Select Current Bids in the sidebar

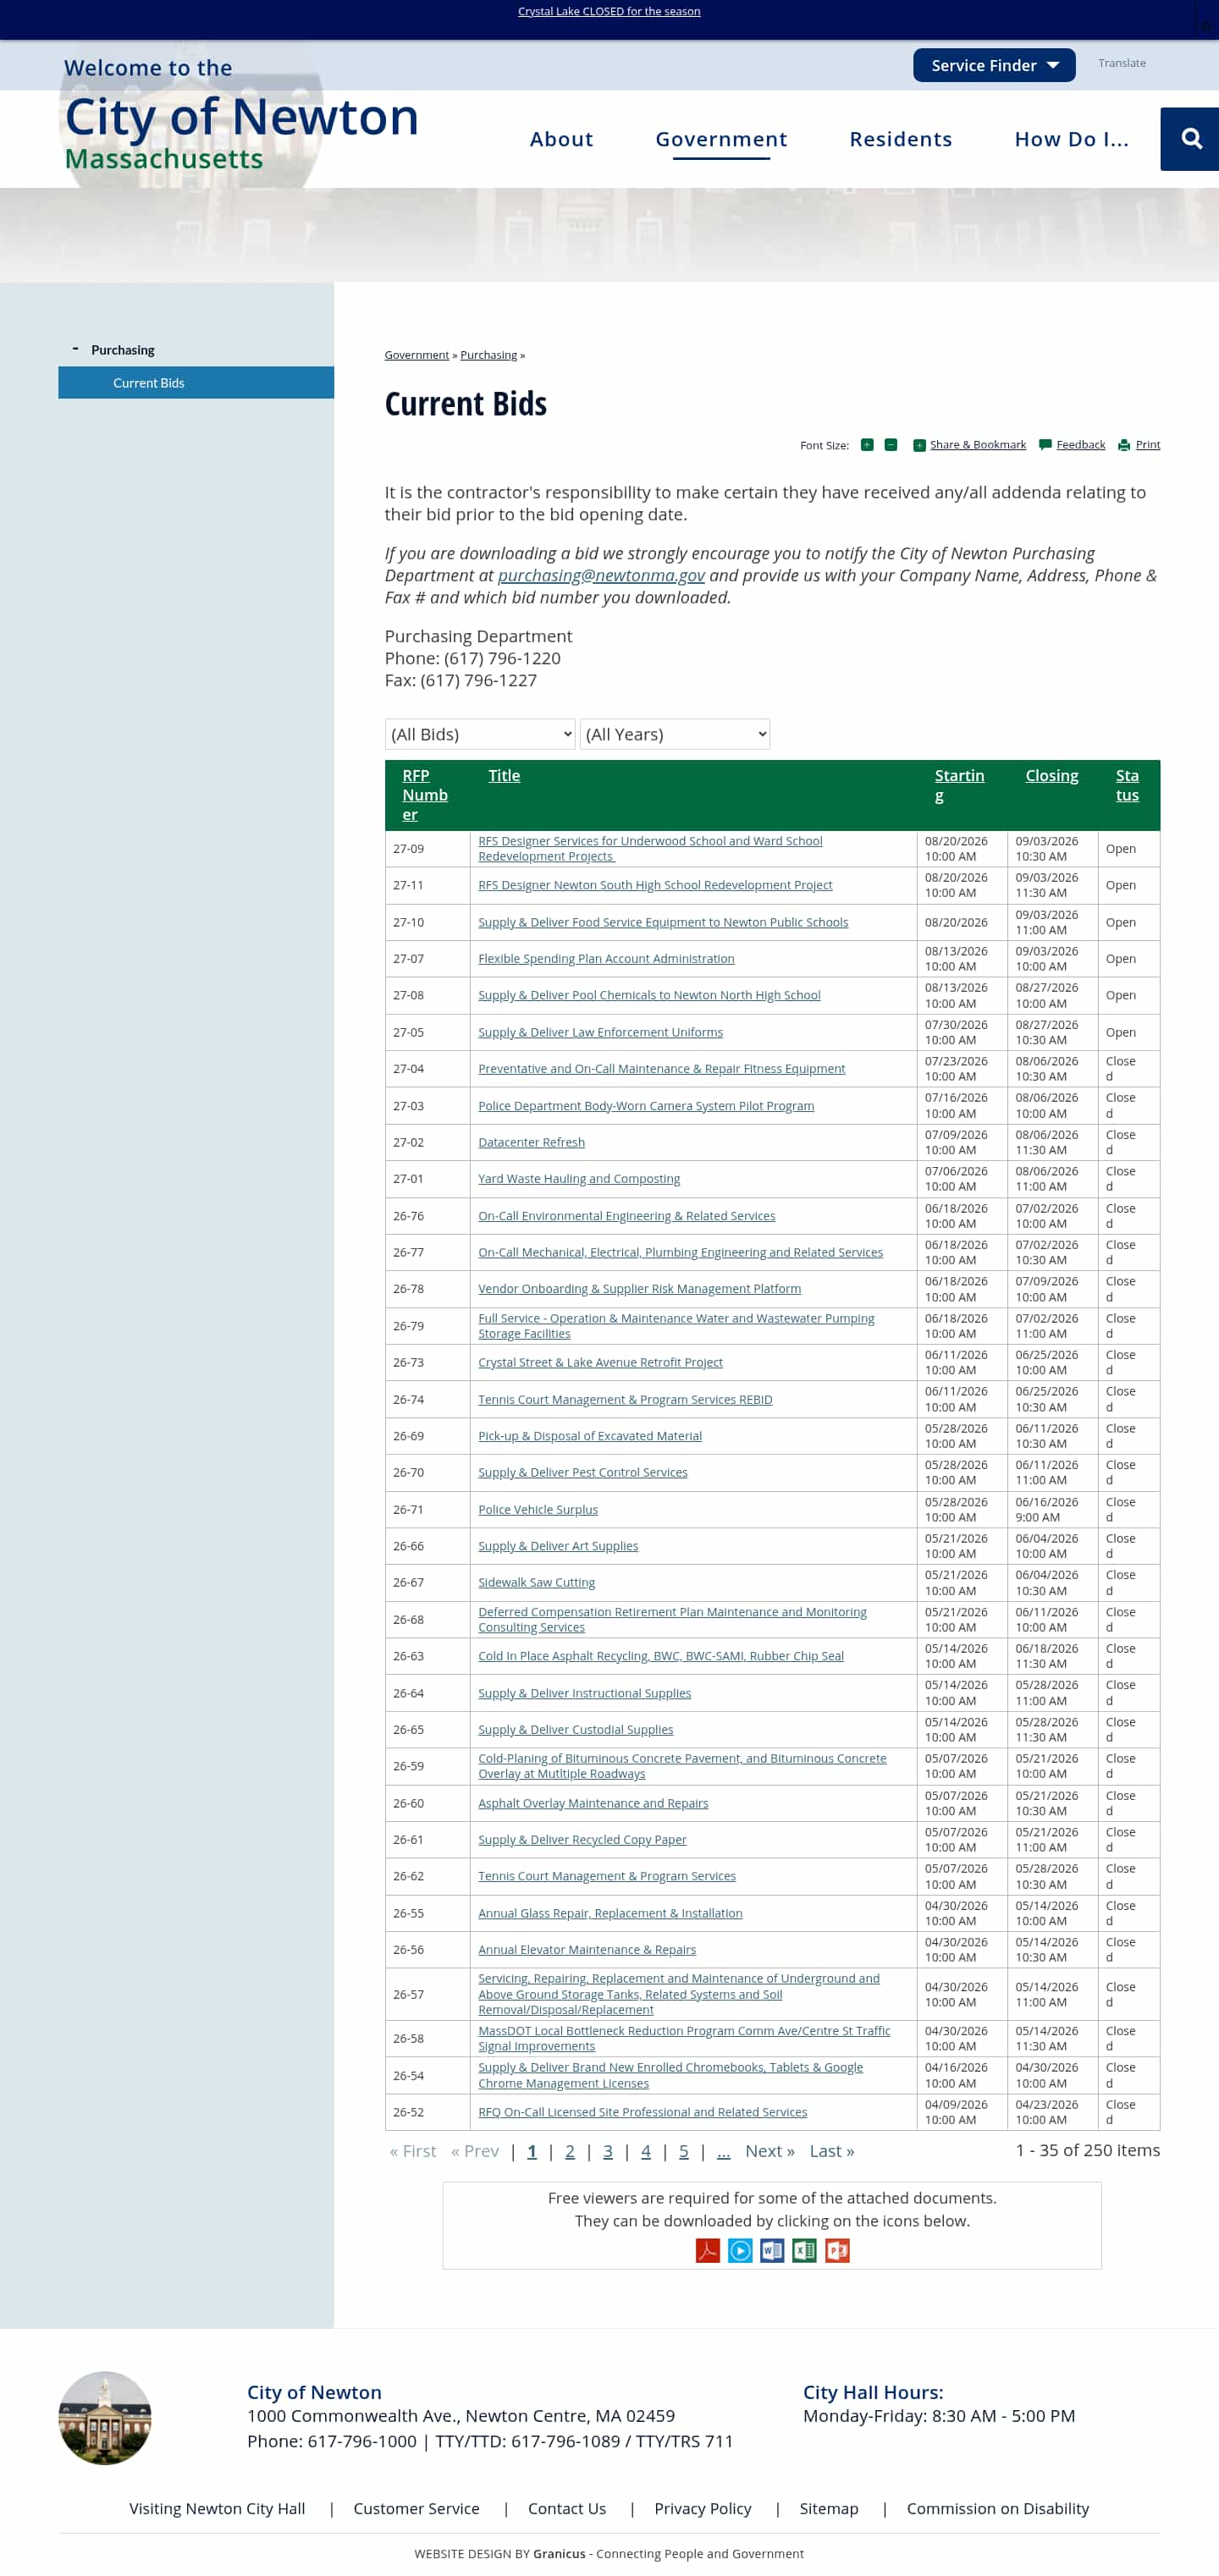(x=196, y=383)
